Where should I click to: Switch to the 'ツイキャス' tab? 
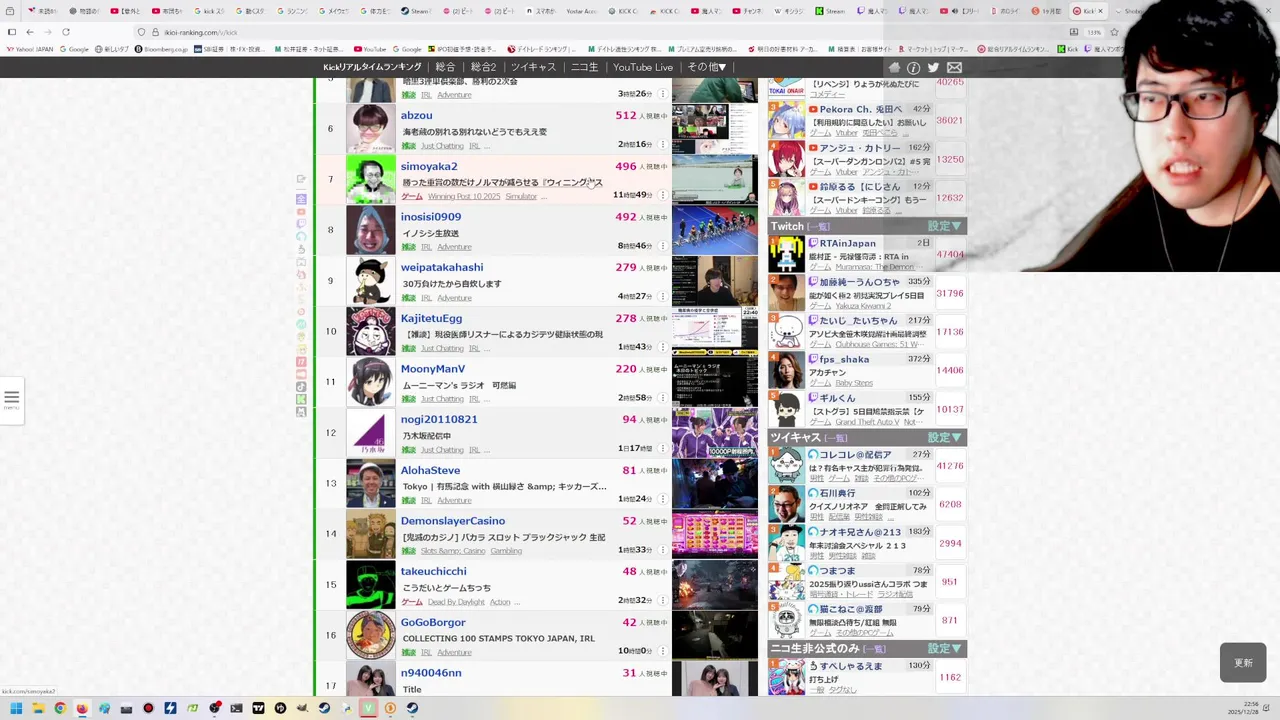533,67
